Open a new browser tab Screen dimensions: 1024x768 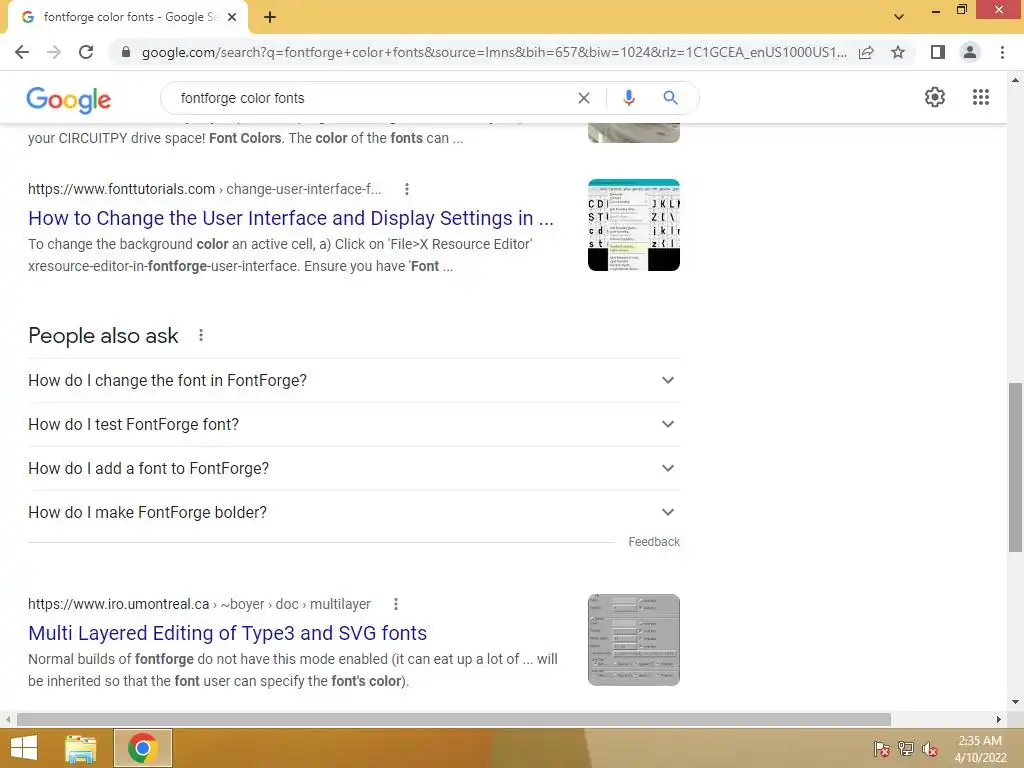270,17
